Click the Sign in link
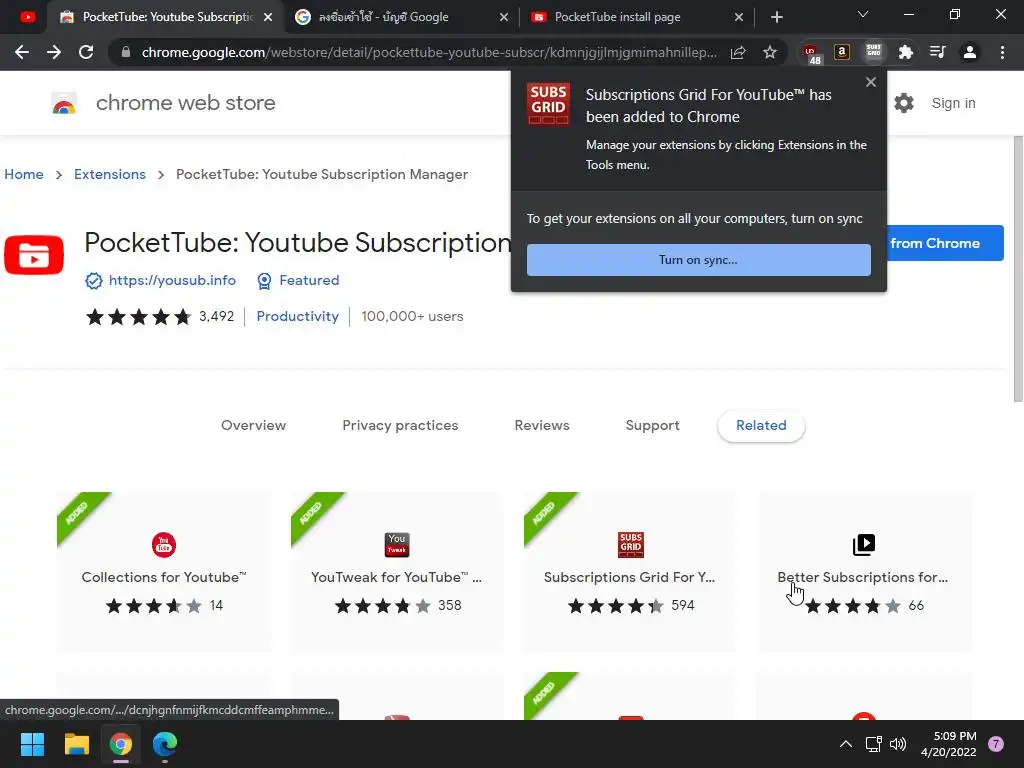The width and height of the screenshot is (1024, 768). pos(953,103)
